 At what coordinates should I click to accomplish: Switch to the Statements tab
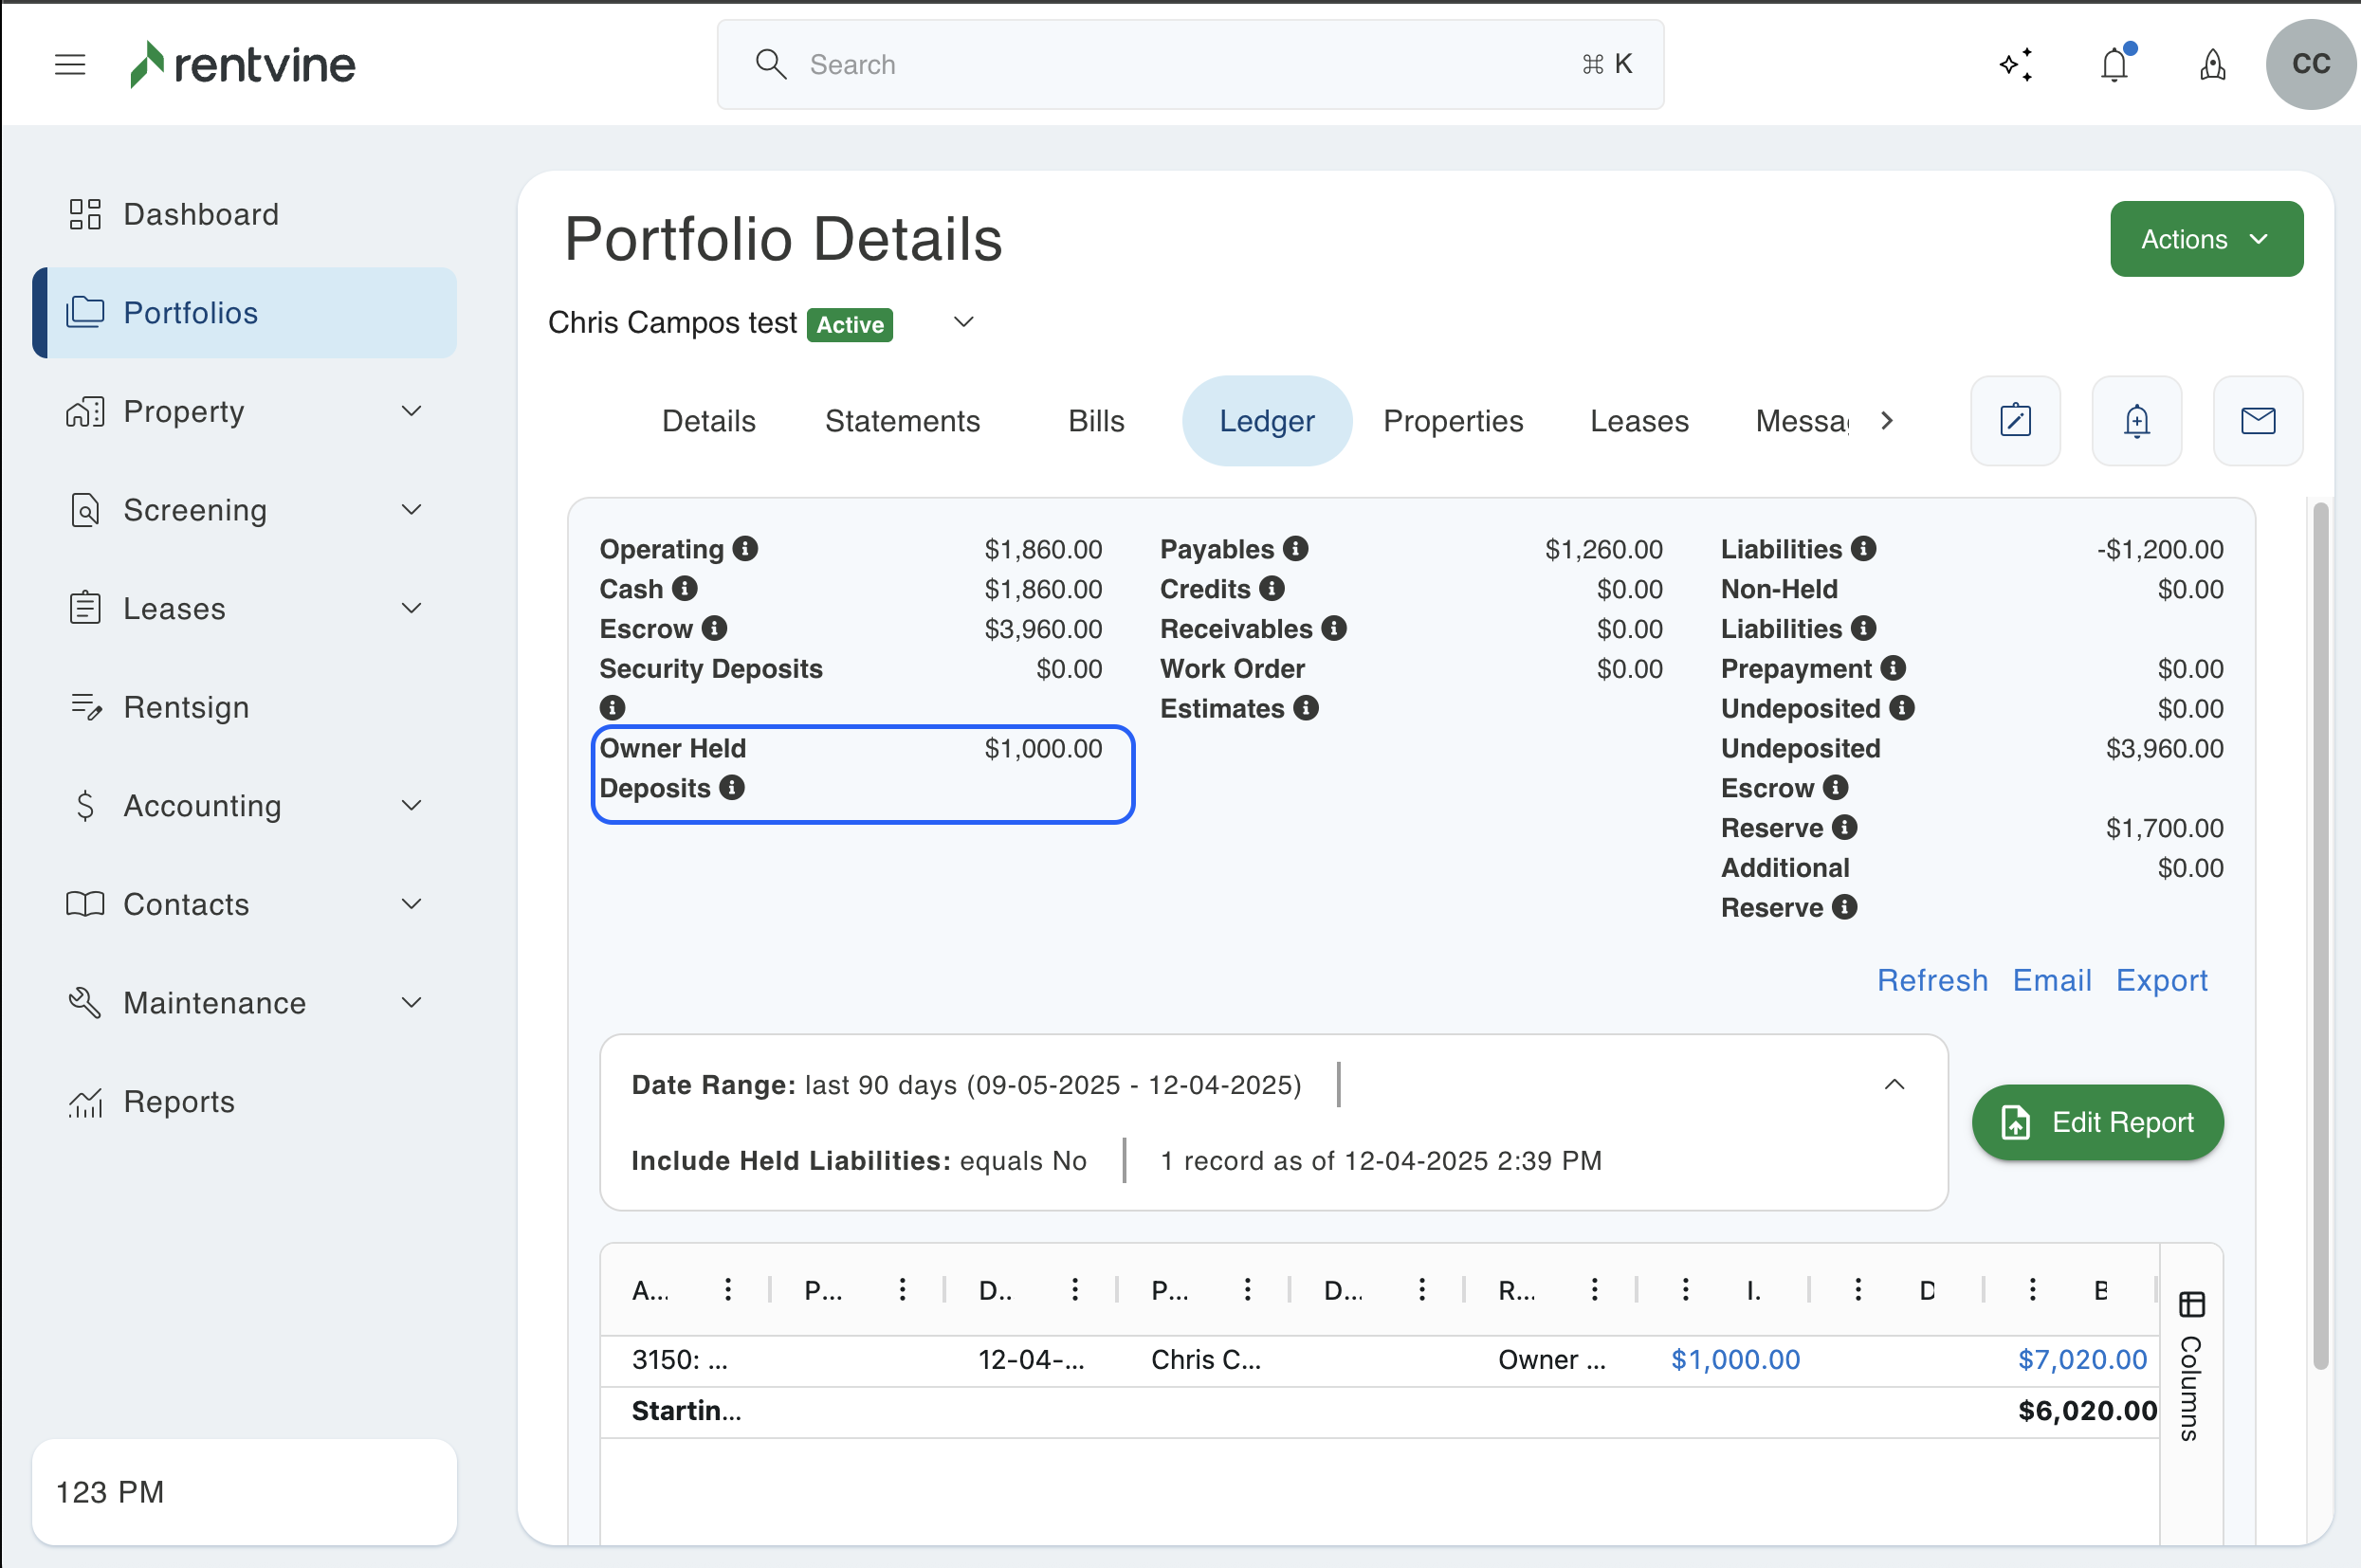pos(902,421)
